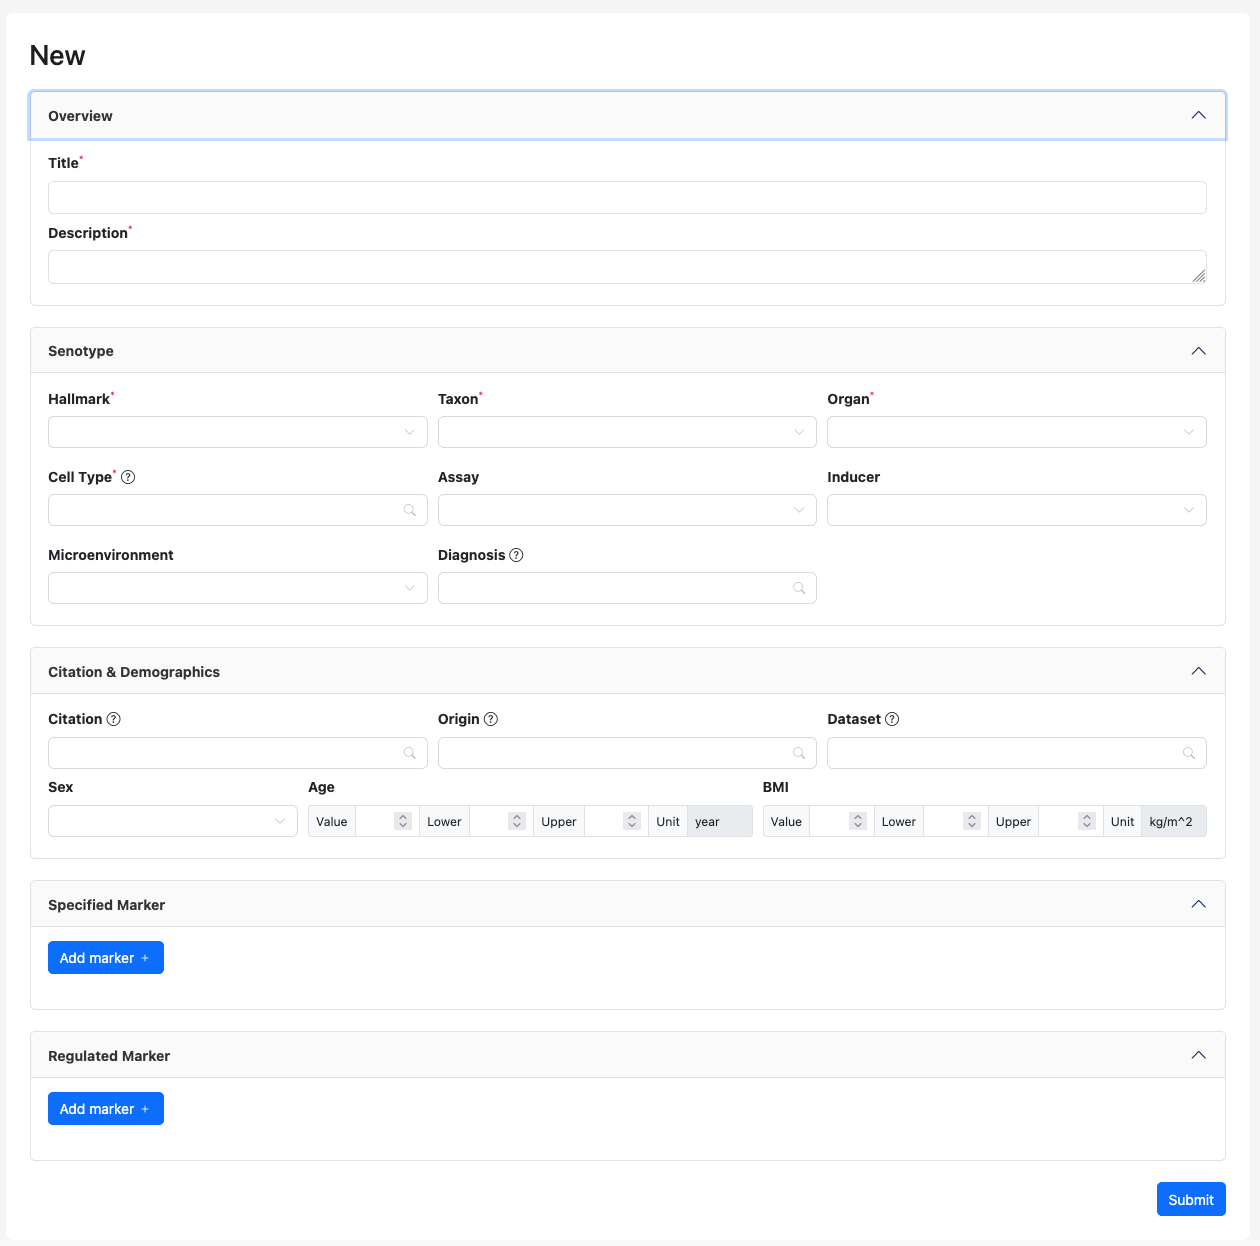The image size is (1260, 1246).
Task: Click the Age Value stepper arrows
Action: click(403, 821)
